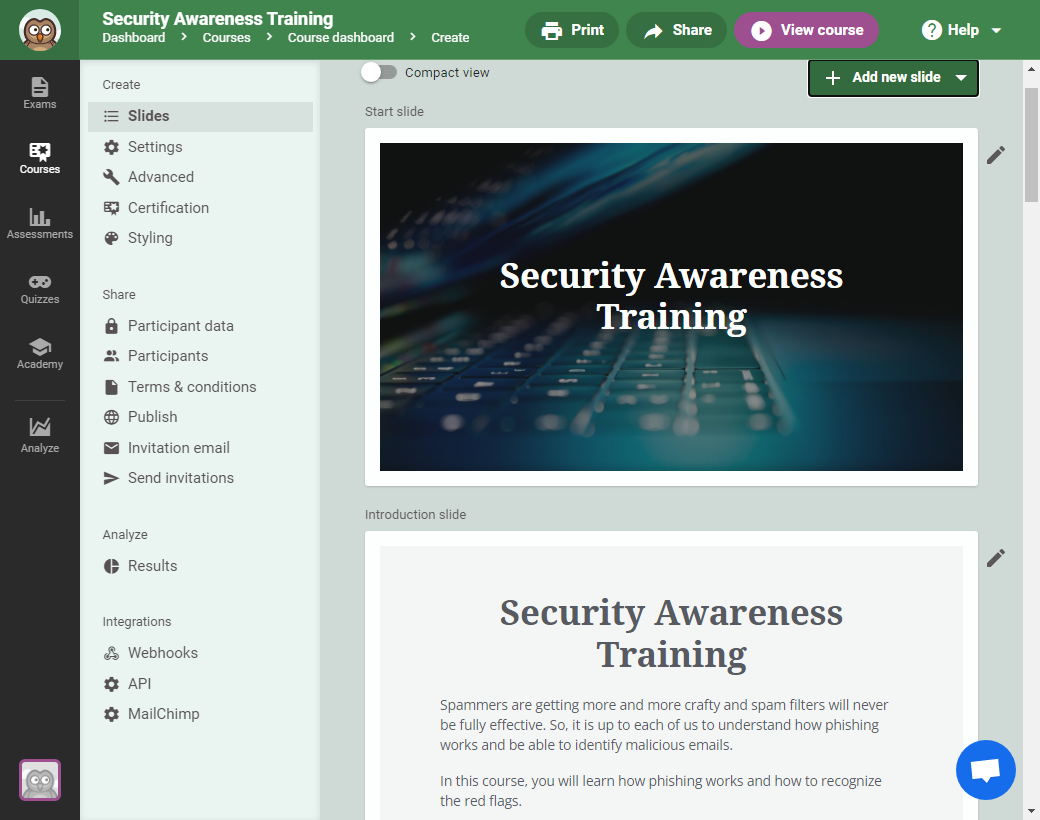Click the owl logo in the top corner
1040x820 pixels.
(x=39, y=29)
